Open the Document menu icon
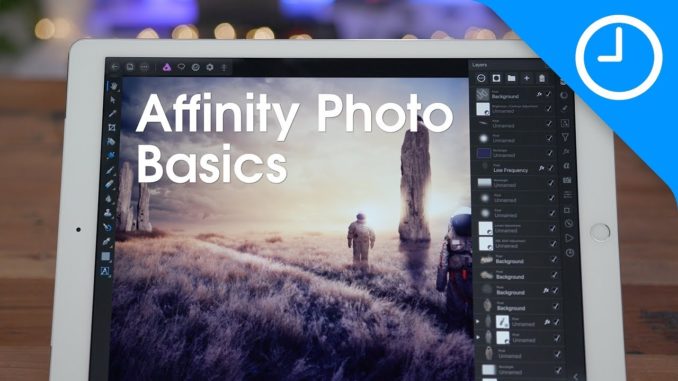Image resolution: width=678 pixels, height=381 pixels. [x=130, y=67]
